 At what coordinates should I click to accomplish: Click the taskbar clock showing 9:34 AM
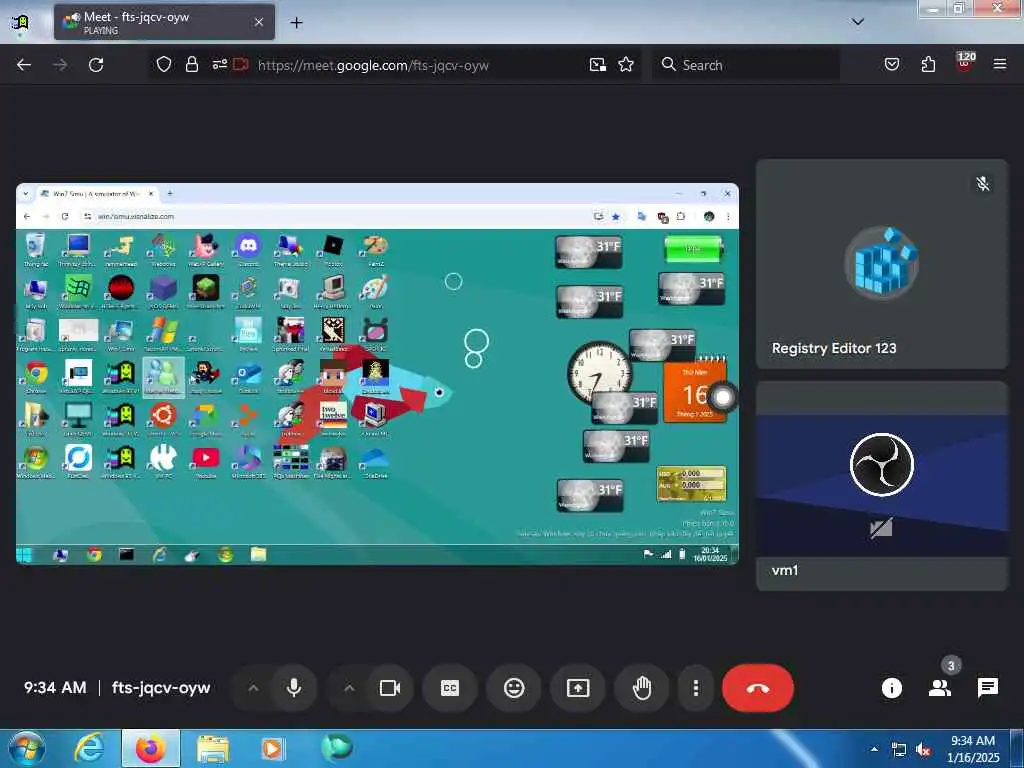pos(973,749)
